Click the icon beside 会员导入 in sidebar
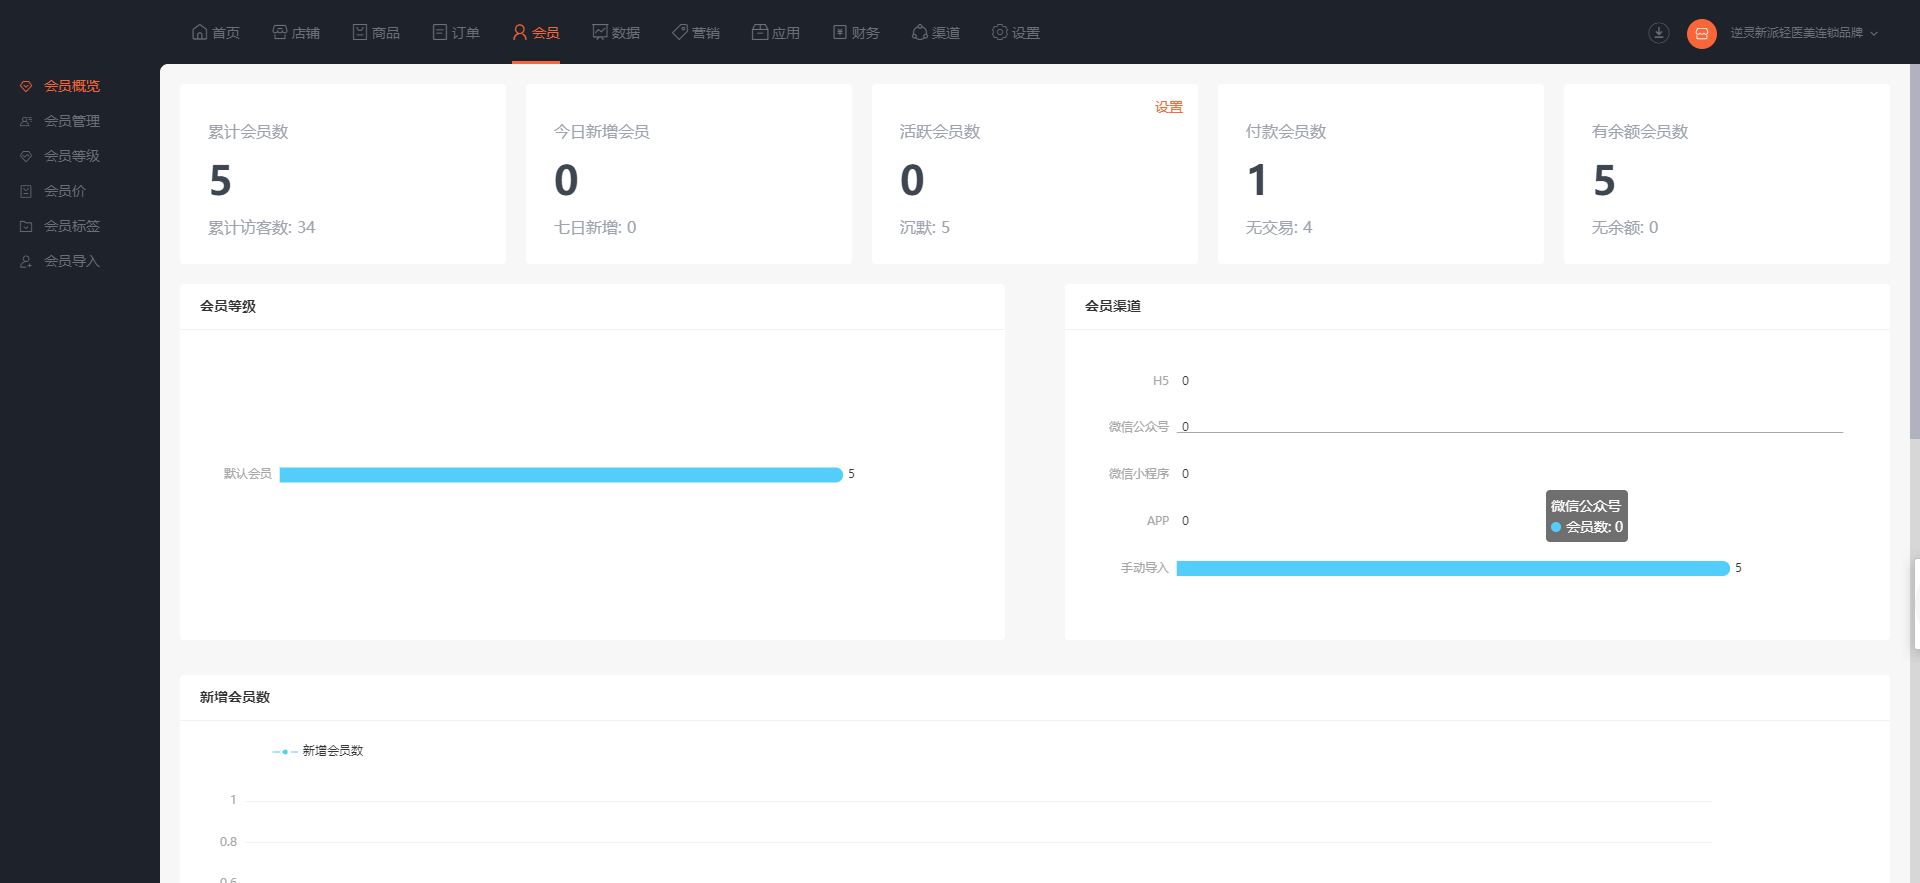This screenshot has width=1920, height=883. click(x=26, y=261)
